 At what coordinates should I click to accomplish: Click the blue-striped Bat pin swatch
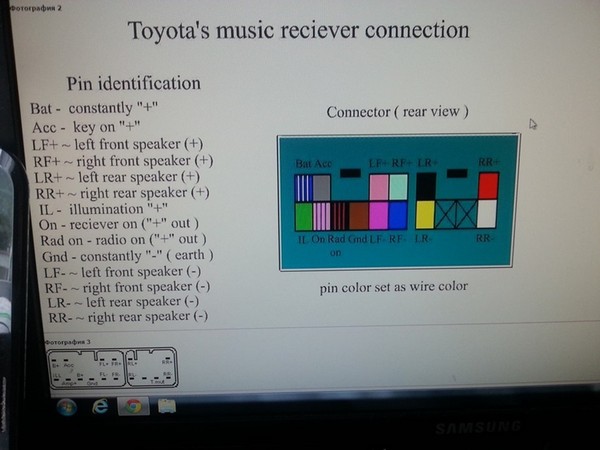click(304, 188)
